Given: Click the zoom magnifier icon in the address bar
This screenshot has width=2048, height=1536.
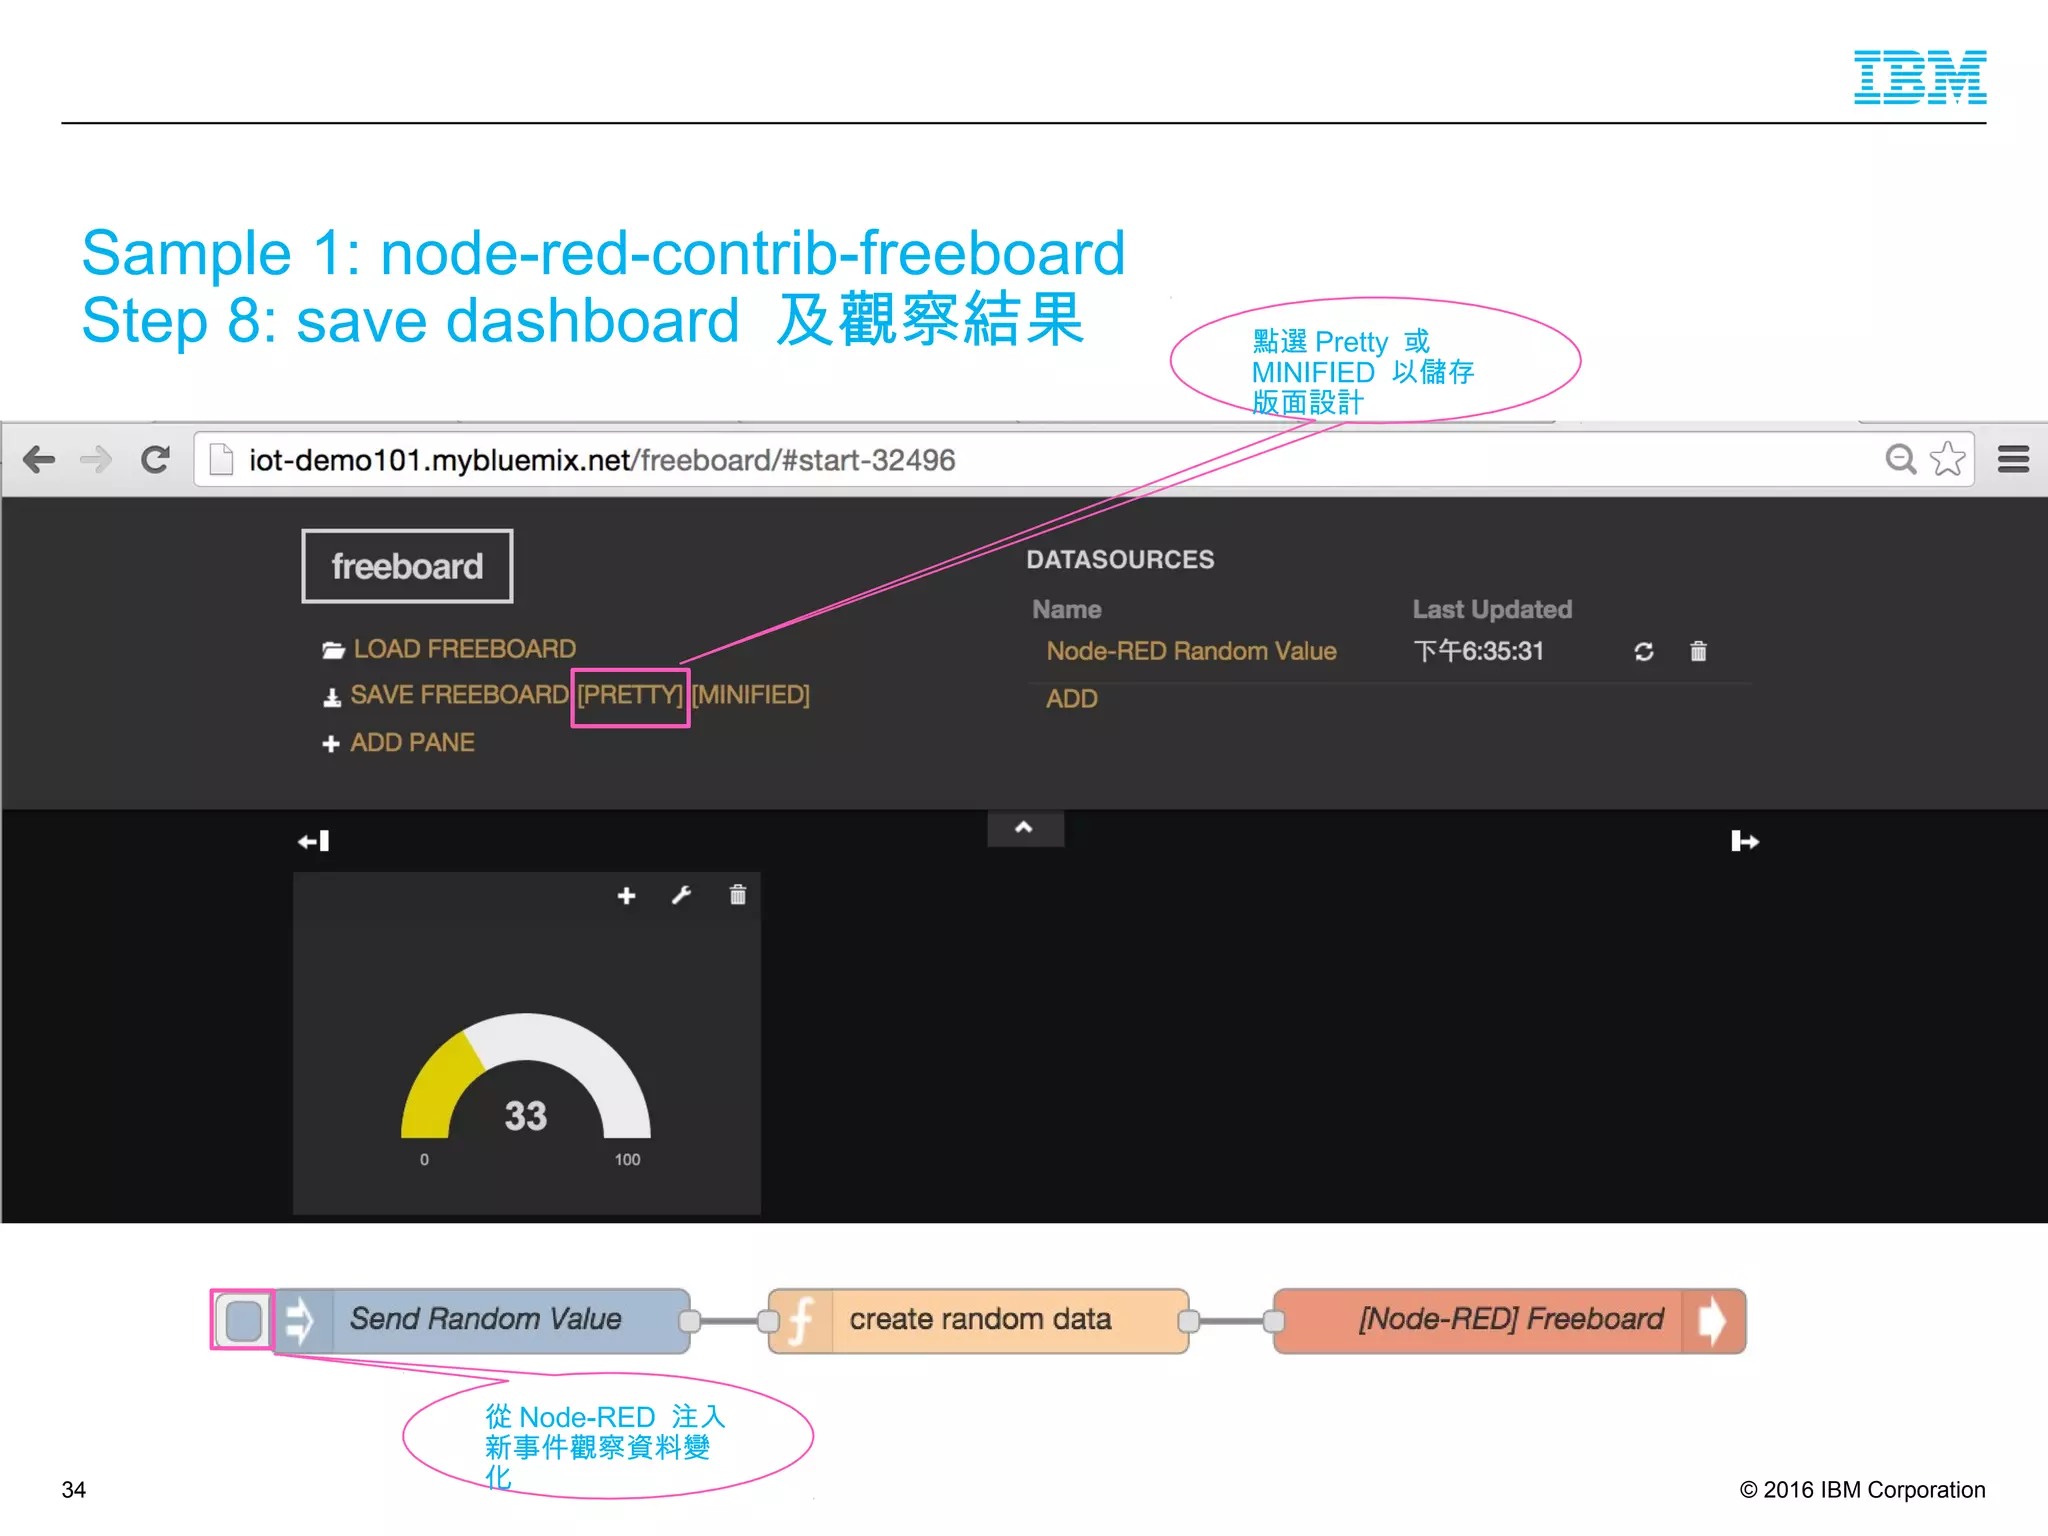Looking at the screenshot, I should click(1900, 459).
